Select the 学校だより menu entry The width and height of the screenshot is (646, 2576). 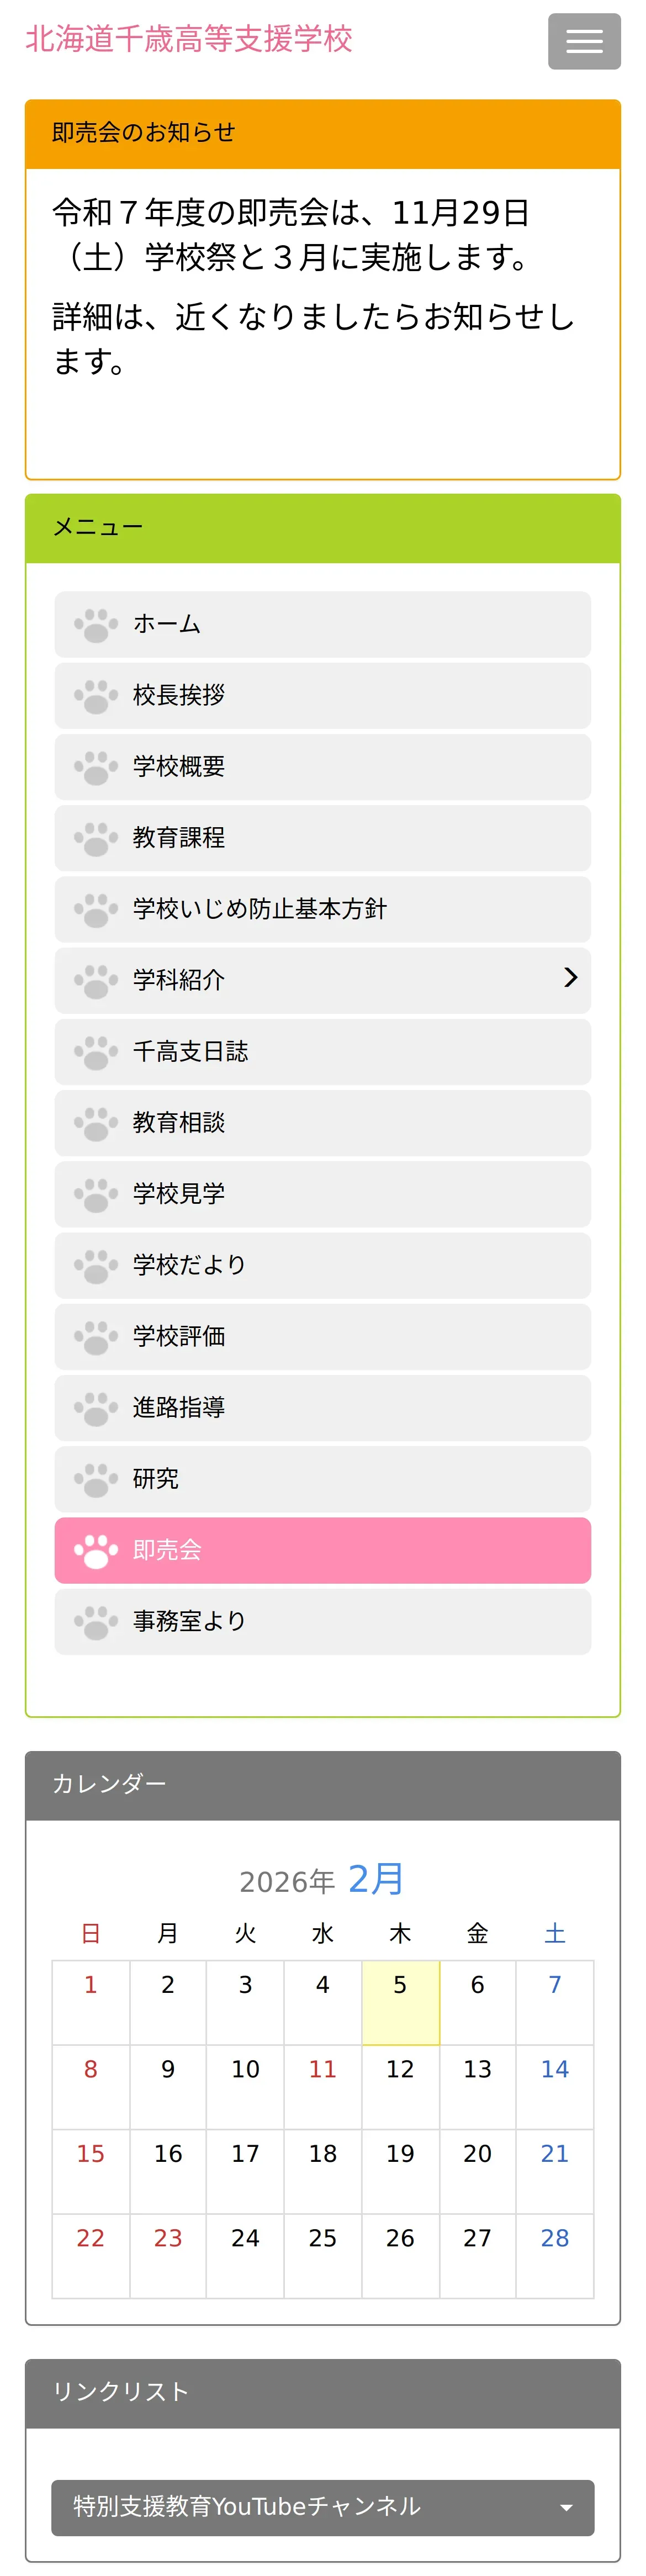pyautogui.click(x=323, y=1265)
